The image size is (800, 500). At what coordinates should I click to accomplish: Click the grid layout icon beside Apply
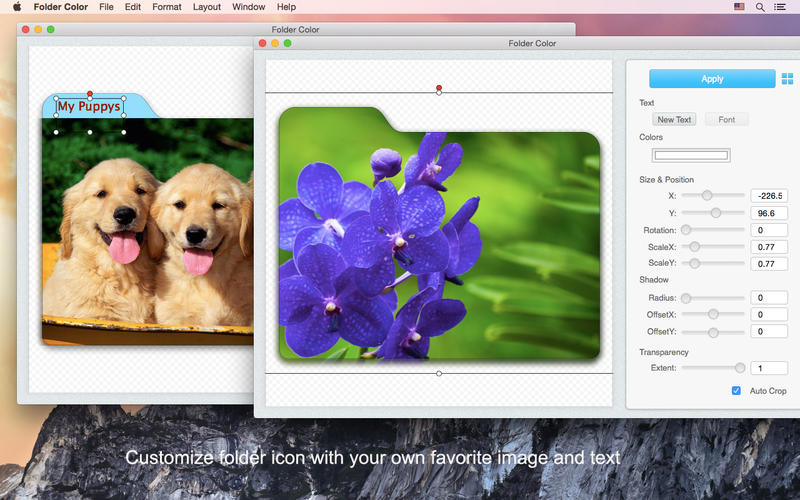tap(787, 79)
